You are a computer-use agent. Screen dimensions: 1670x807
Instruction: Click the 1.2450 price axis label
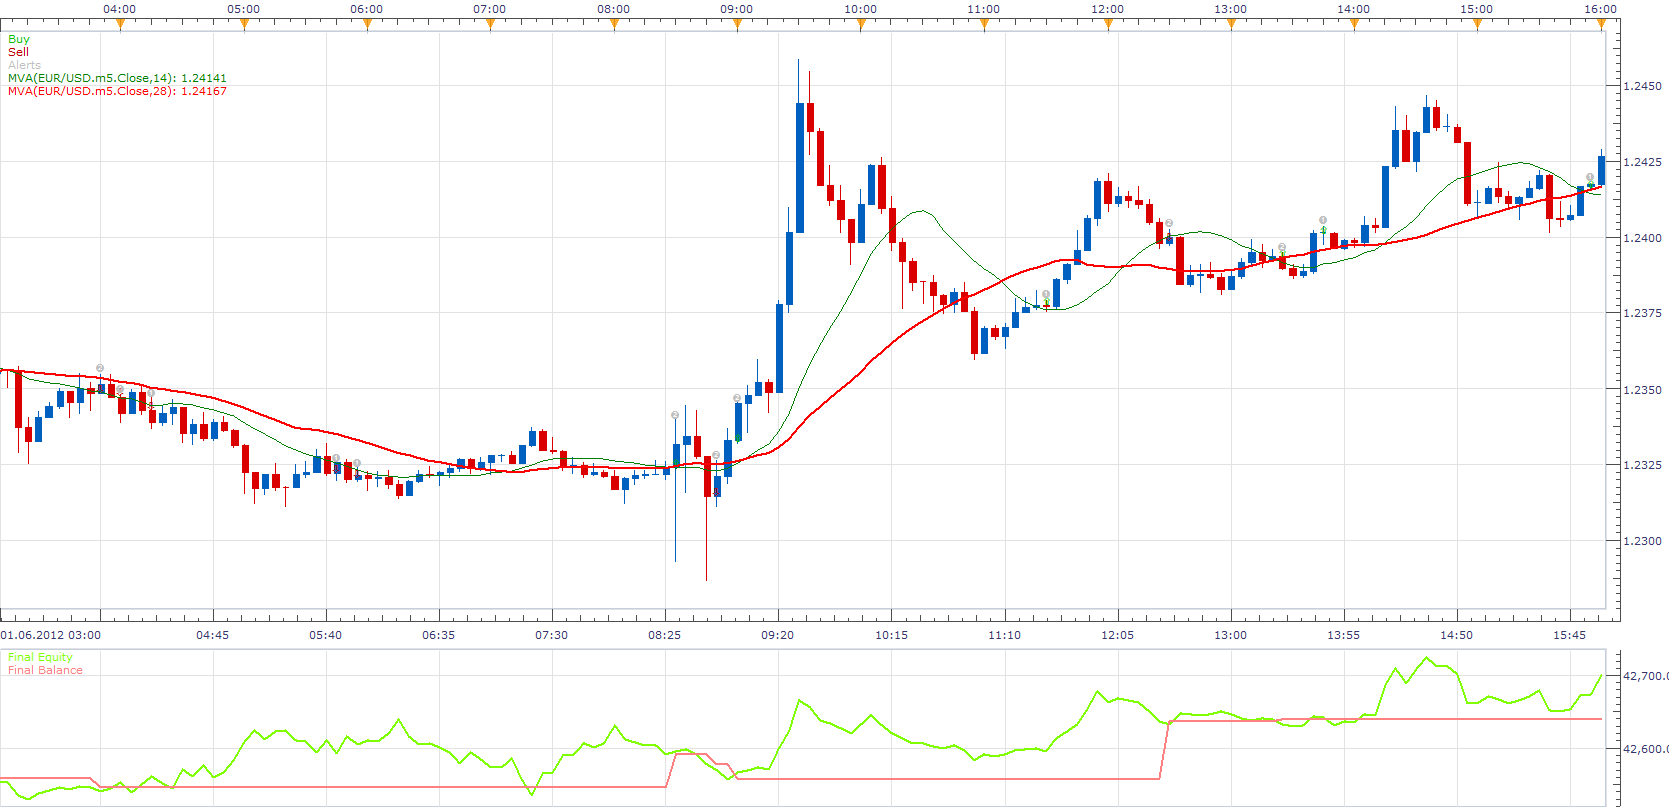1642,86
